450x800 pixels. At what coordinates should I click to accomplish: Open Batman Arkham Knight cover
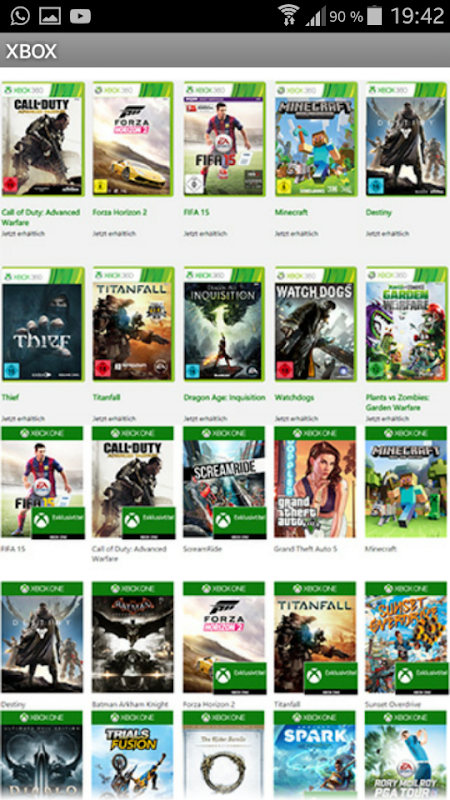point(133,637)
